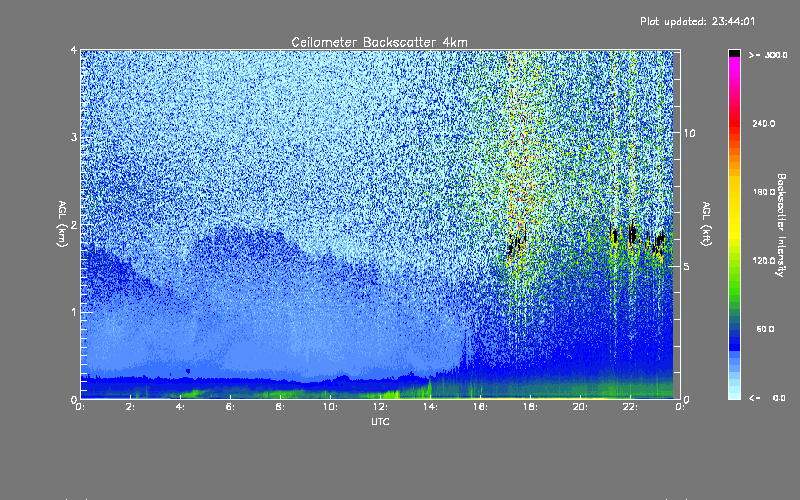Click the '4:' UTC time tick
The height and width of the screenshot is (500, 800).
[181, 407]
